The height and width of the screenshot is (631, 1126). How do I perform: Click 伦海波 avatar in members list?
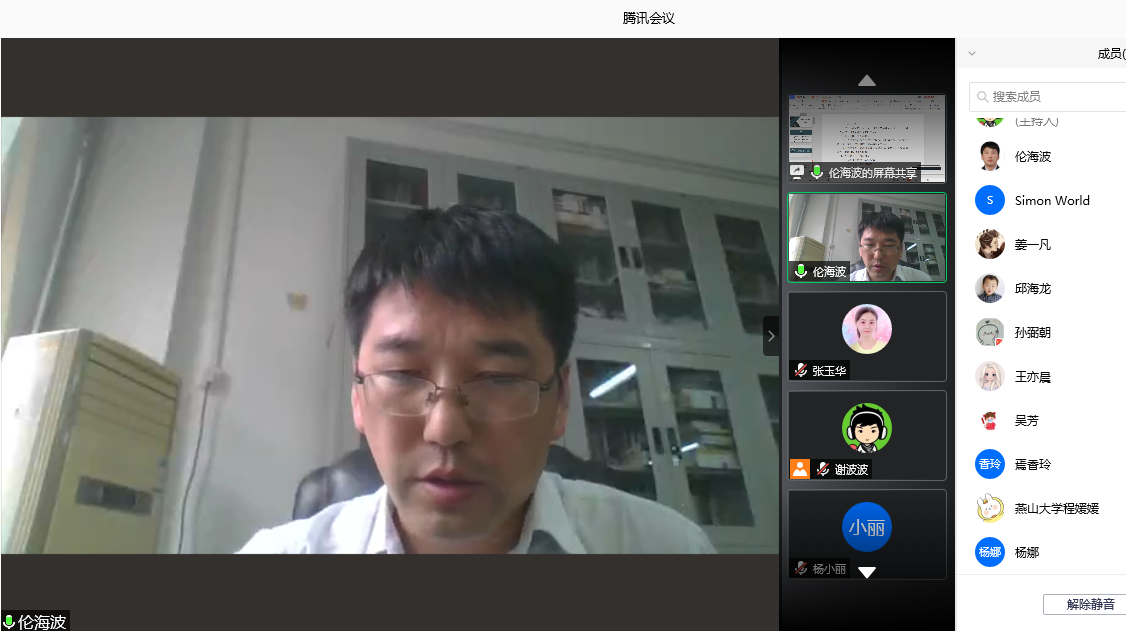click(990, 156)
